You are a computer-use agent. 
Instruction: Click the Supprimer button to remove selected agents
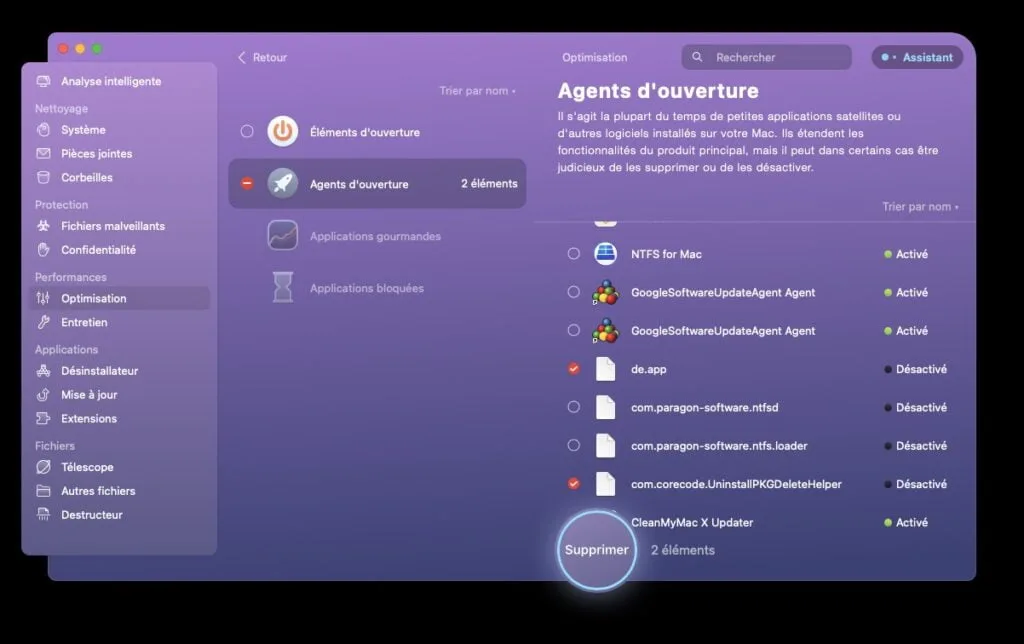pyautogui.click(x=597, y=549)
